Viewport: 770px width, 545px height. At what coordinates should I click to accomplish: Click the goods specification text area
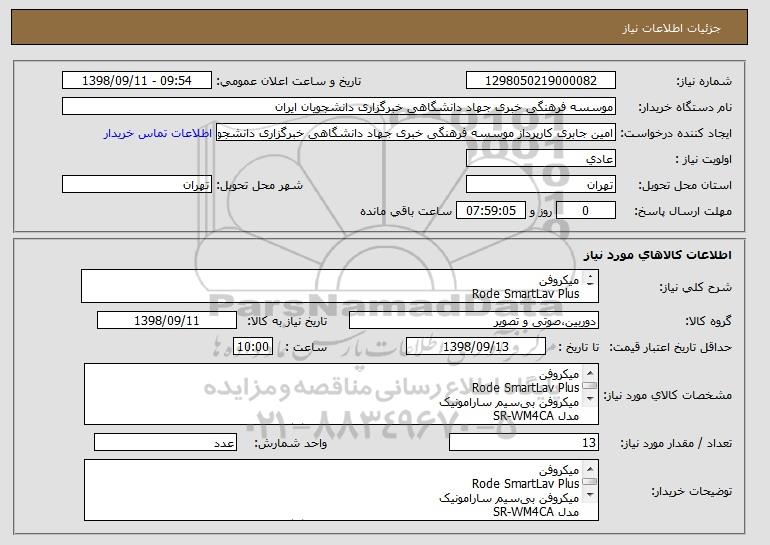pyautogui.click(x=341, y=394)
